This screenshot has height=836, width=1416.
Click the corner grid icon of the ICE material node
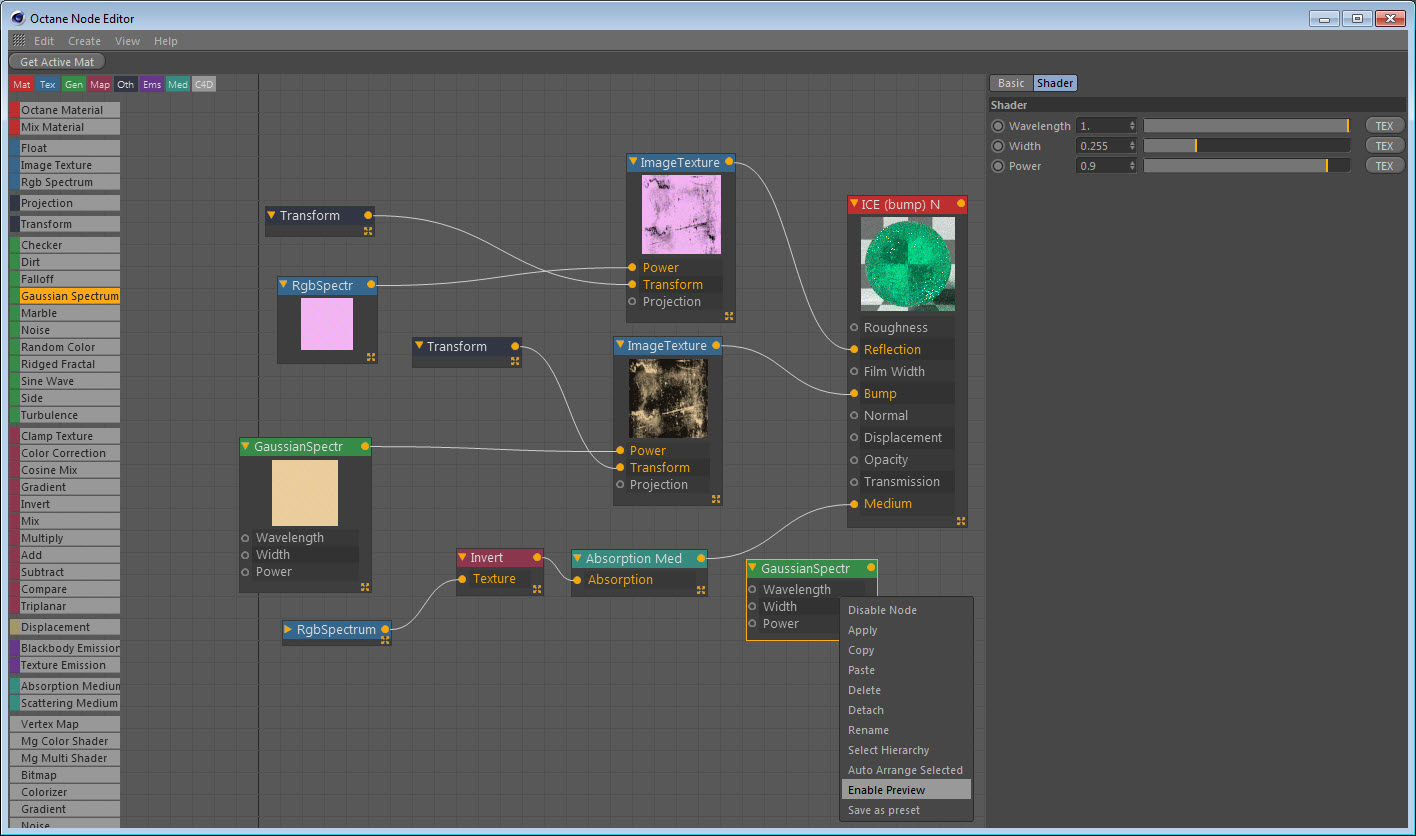961,521
